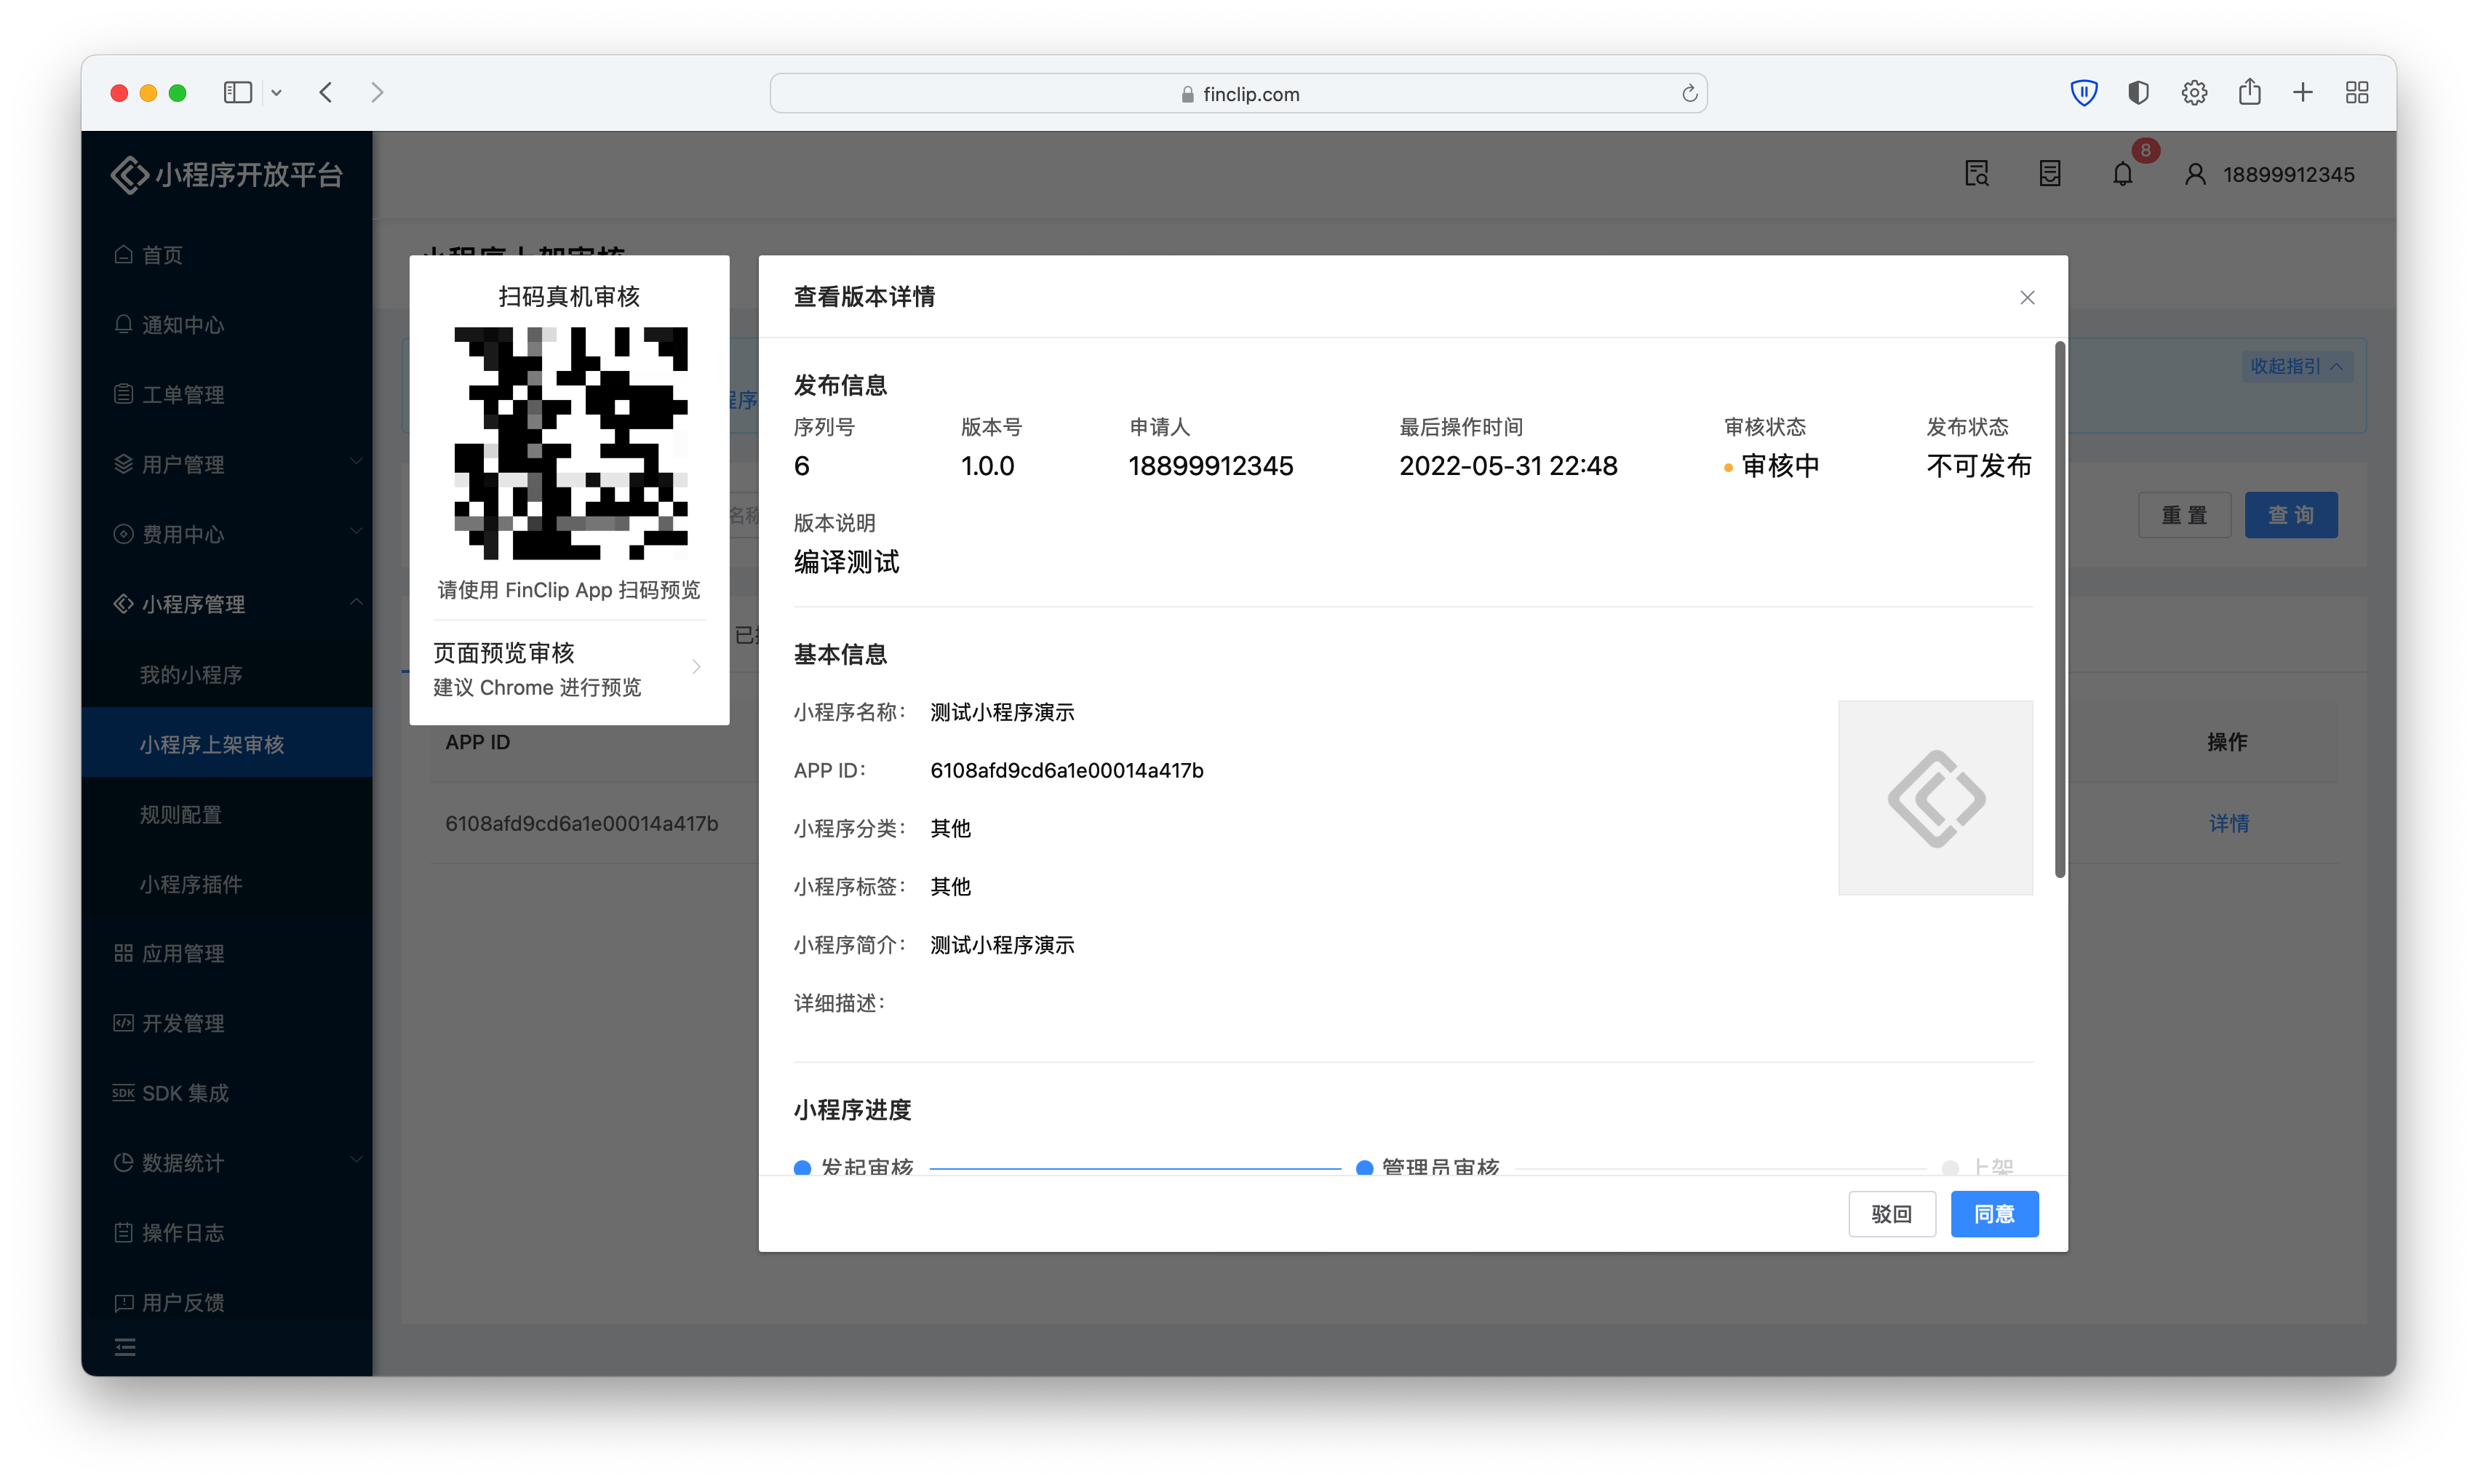Click the finclip.com address bar
This screenshot has height=1484, width=2478.
pyautogui.click(x=1238, y=93)
